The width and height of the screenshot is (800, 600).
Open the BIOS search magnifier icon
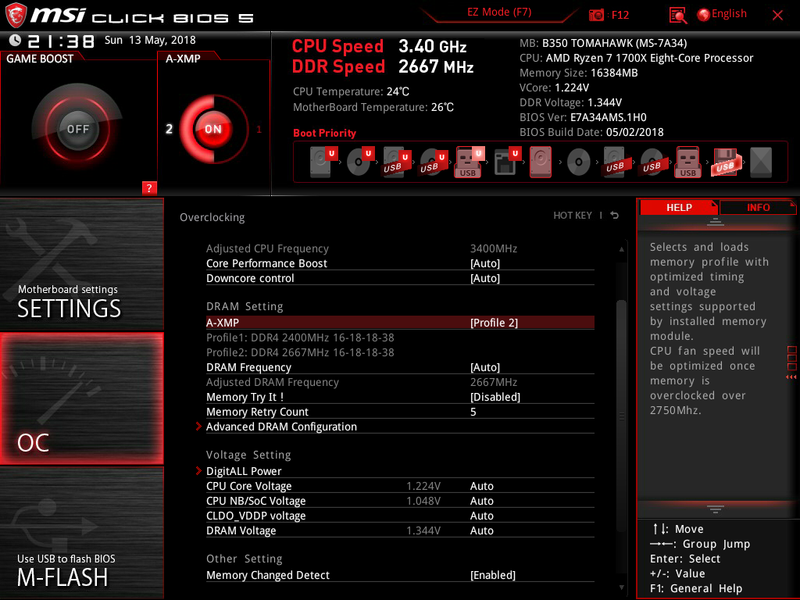[x=678, y=15]
